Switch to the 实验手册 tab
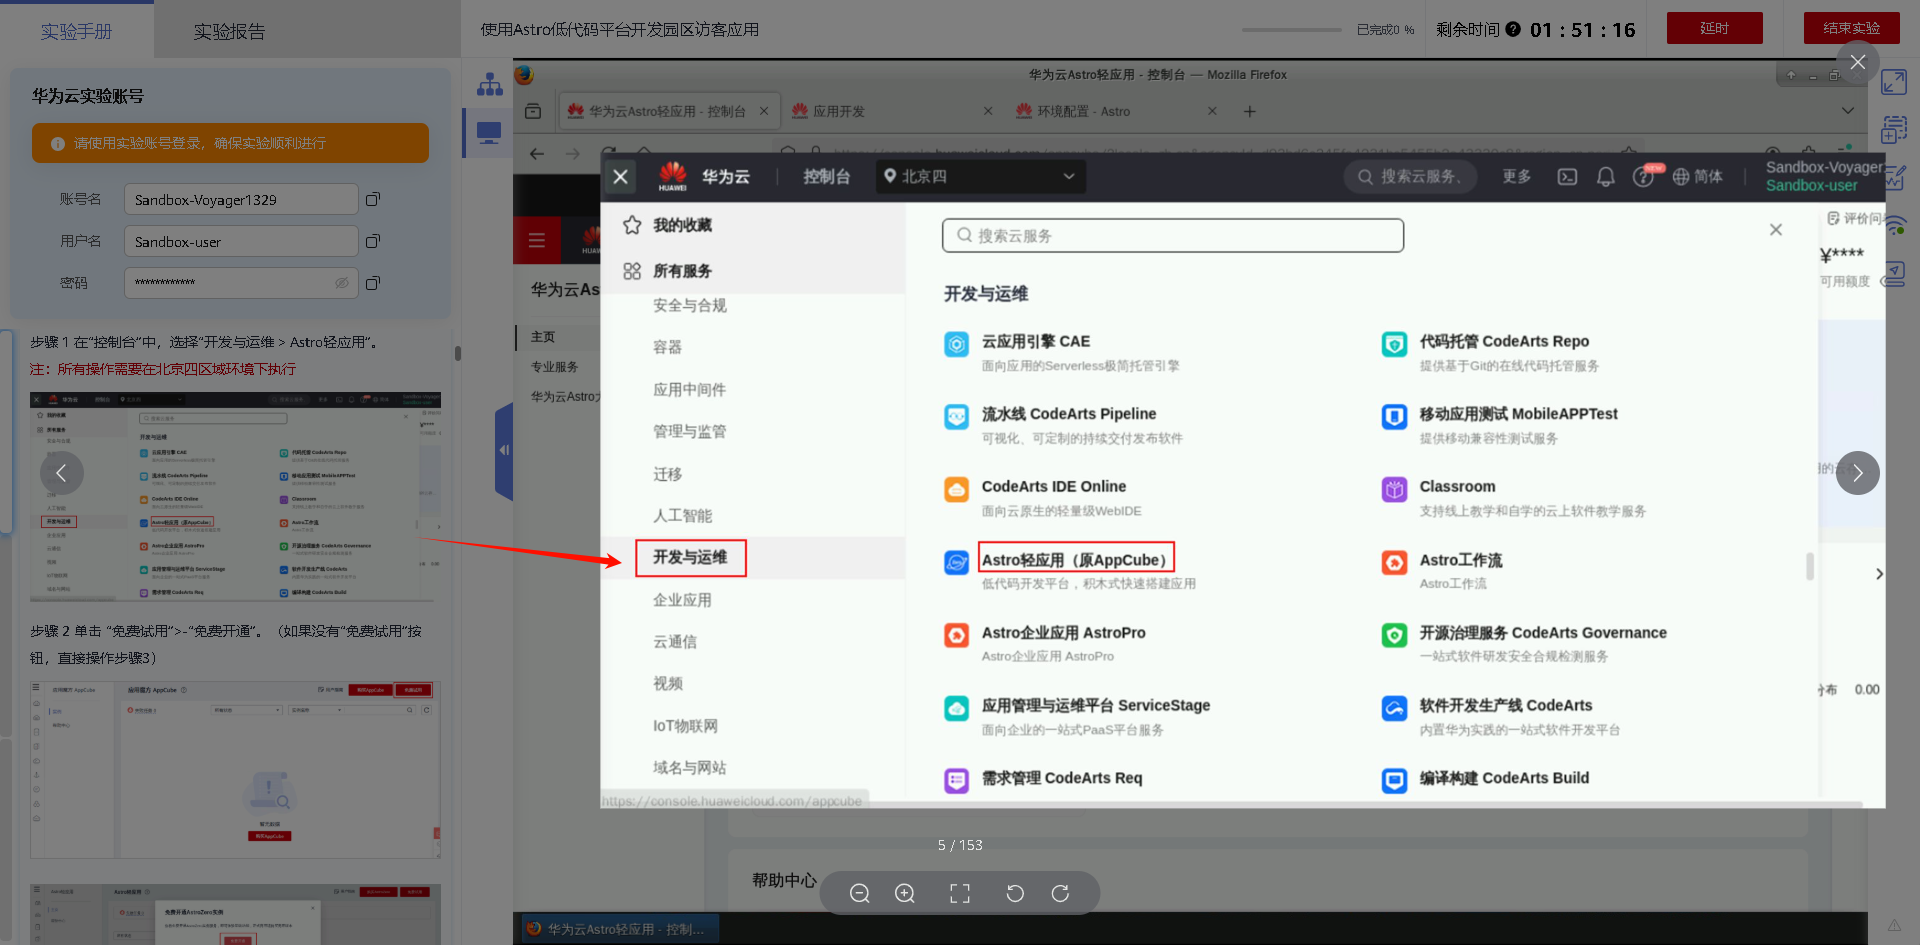This screenshot has height=945, width=1920. (77, 31)
